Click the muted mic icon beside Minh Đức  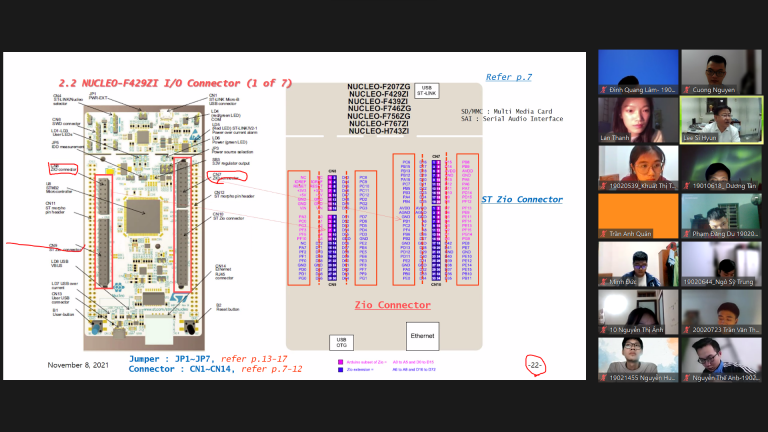(604, 282)
